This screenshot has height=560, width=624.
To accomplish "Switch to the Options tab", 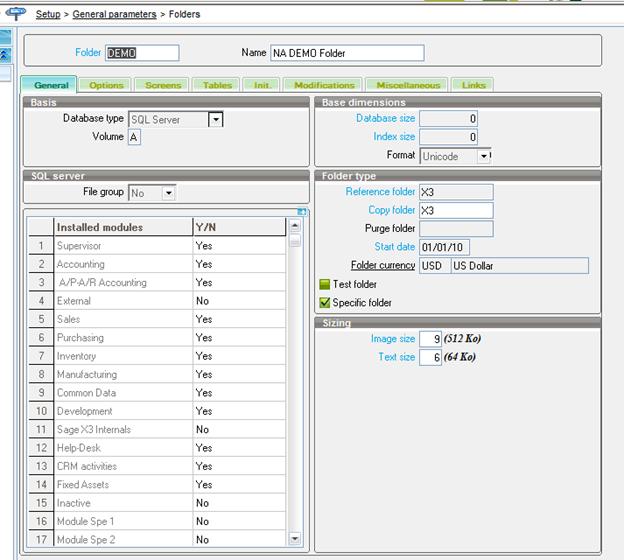I will tap(106, 85).
